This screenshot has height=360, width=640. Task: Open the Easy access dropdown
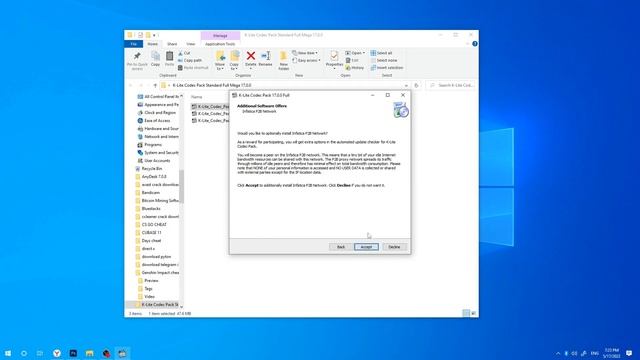coord(307,60)
